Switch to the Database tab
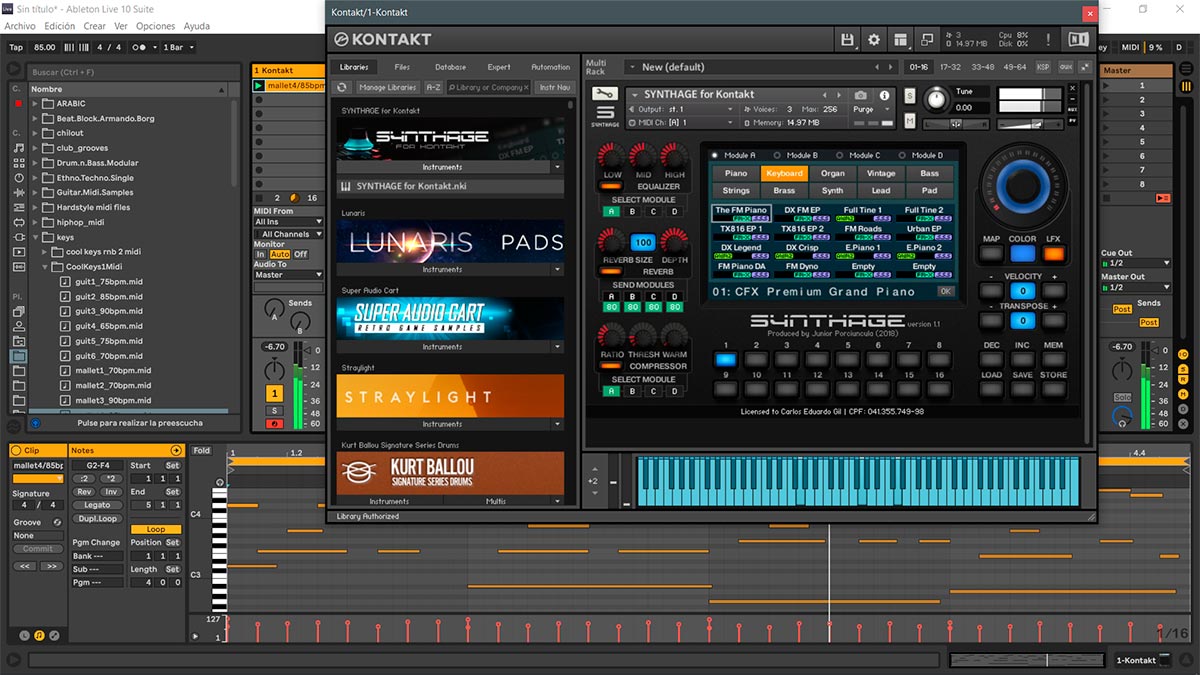This screenshot has height=675, width=1200. [450, 67]
